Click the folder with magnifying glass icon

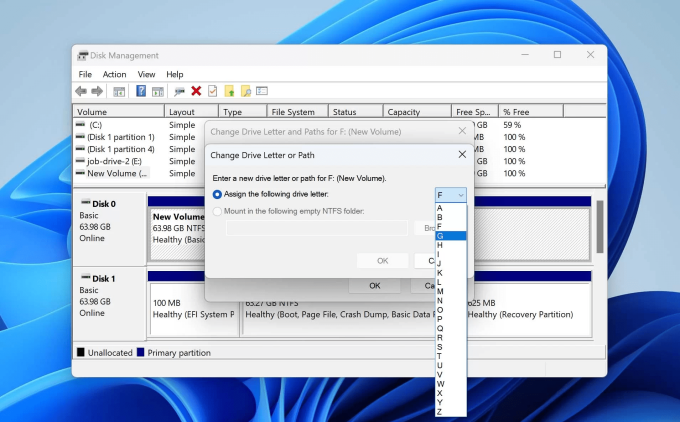[246, 91]
